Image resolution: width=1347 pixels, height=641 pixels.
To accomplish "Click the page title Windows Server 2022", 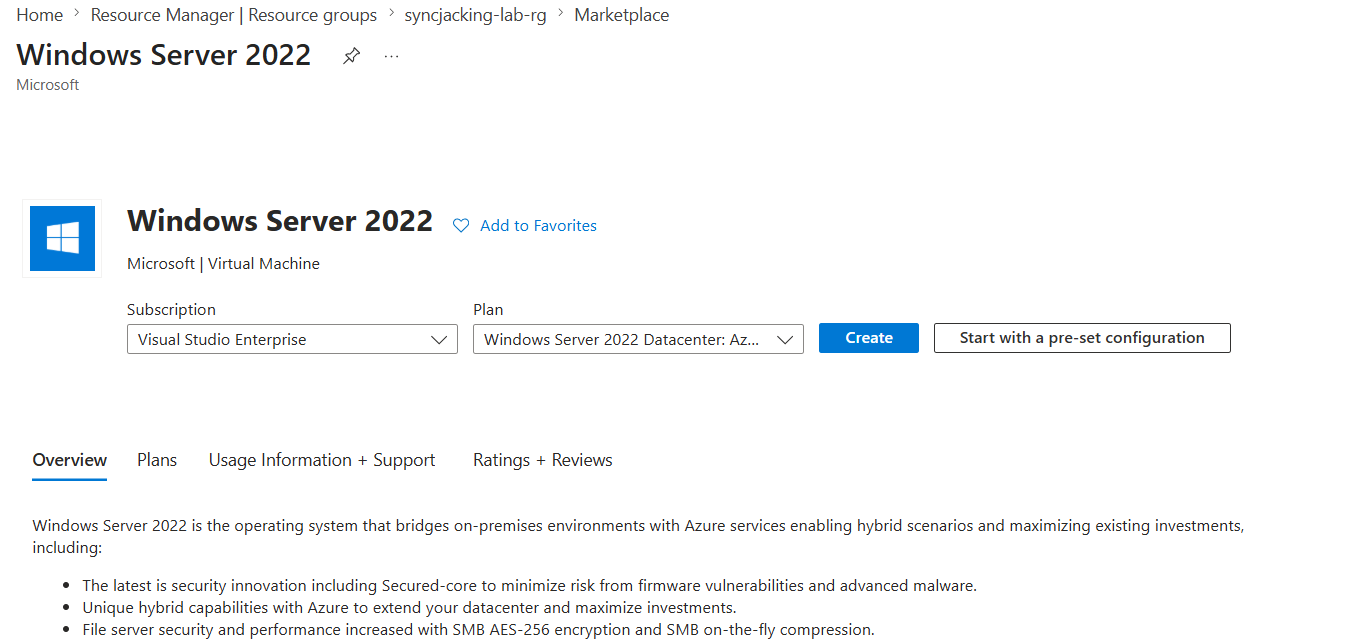I will (164, 54).
